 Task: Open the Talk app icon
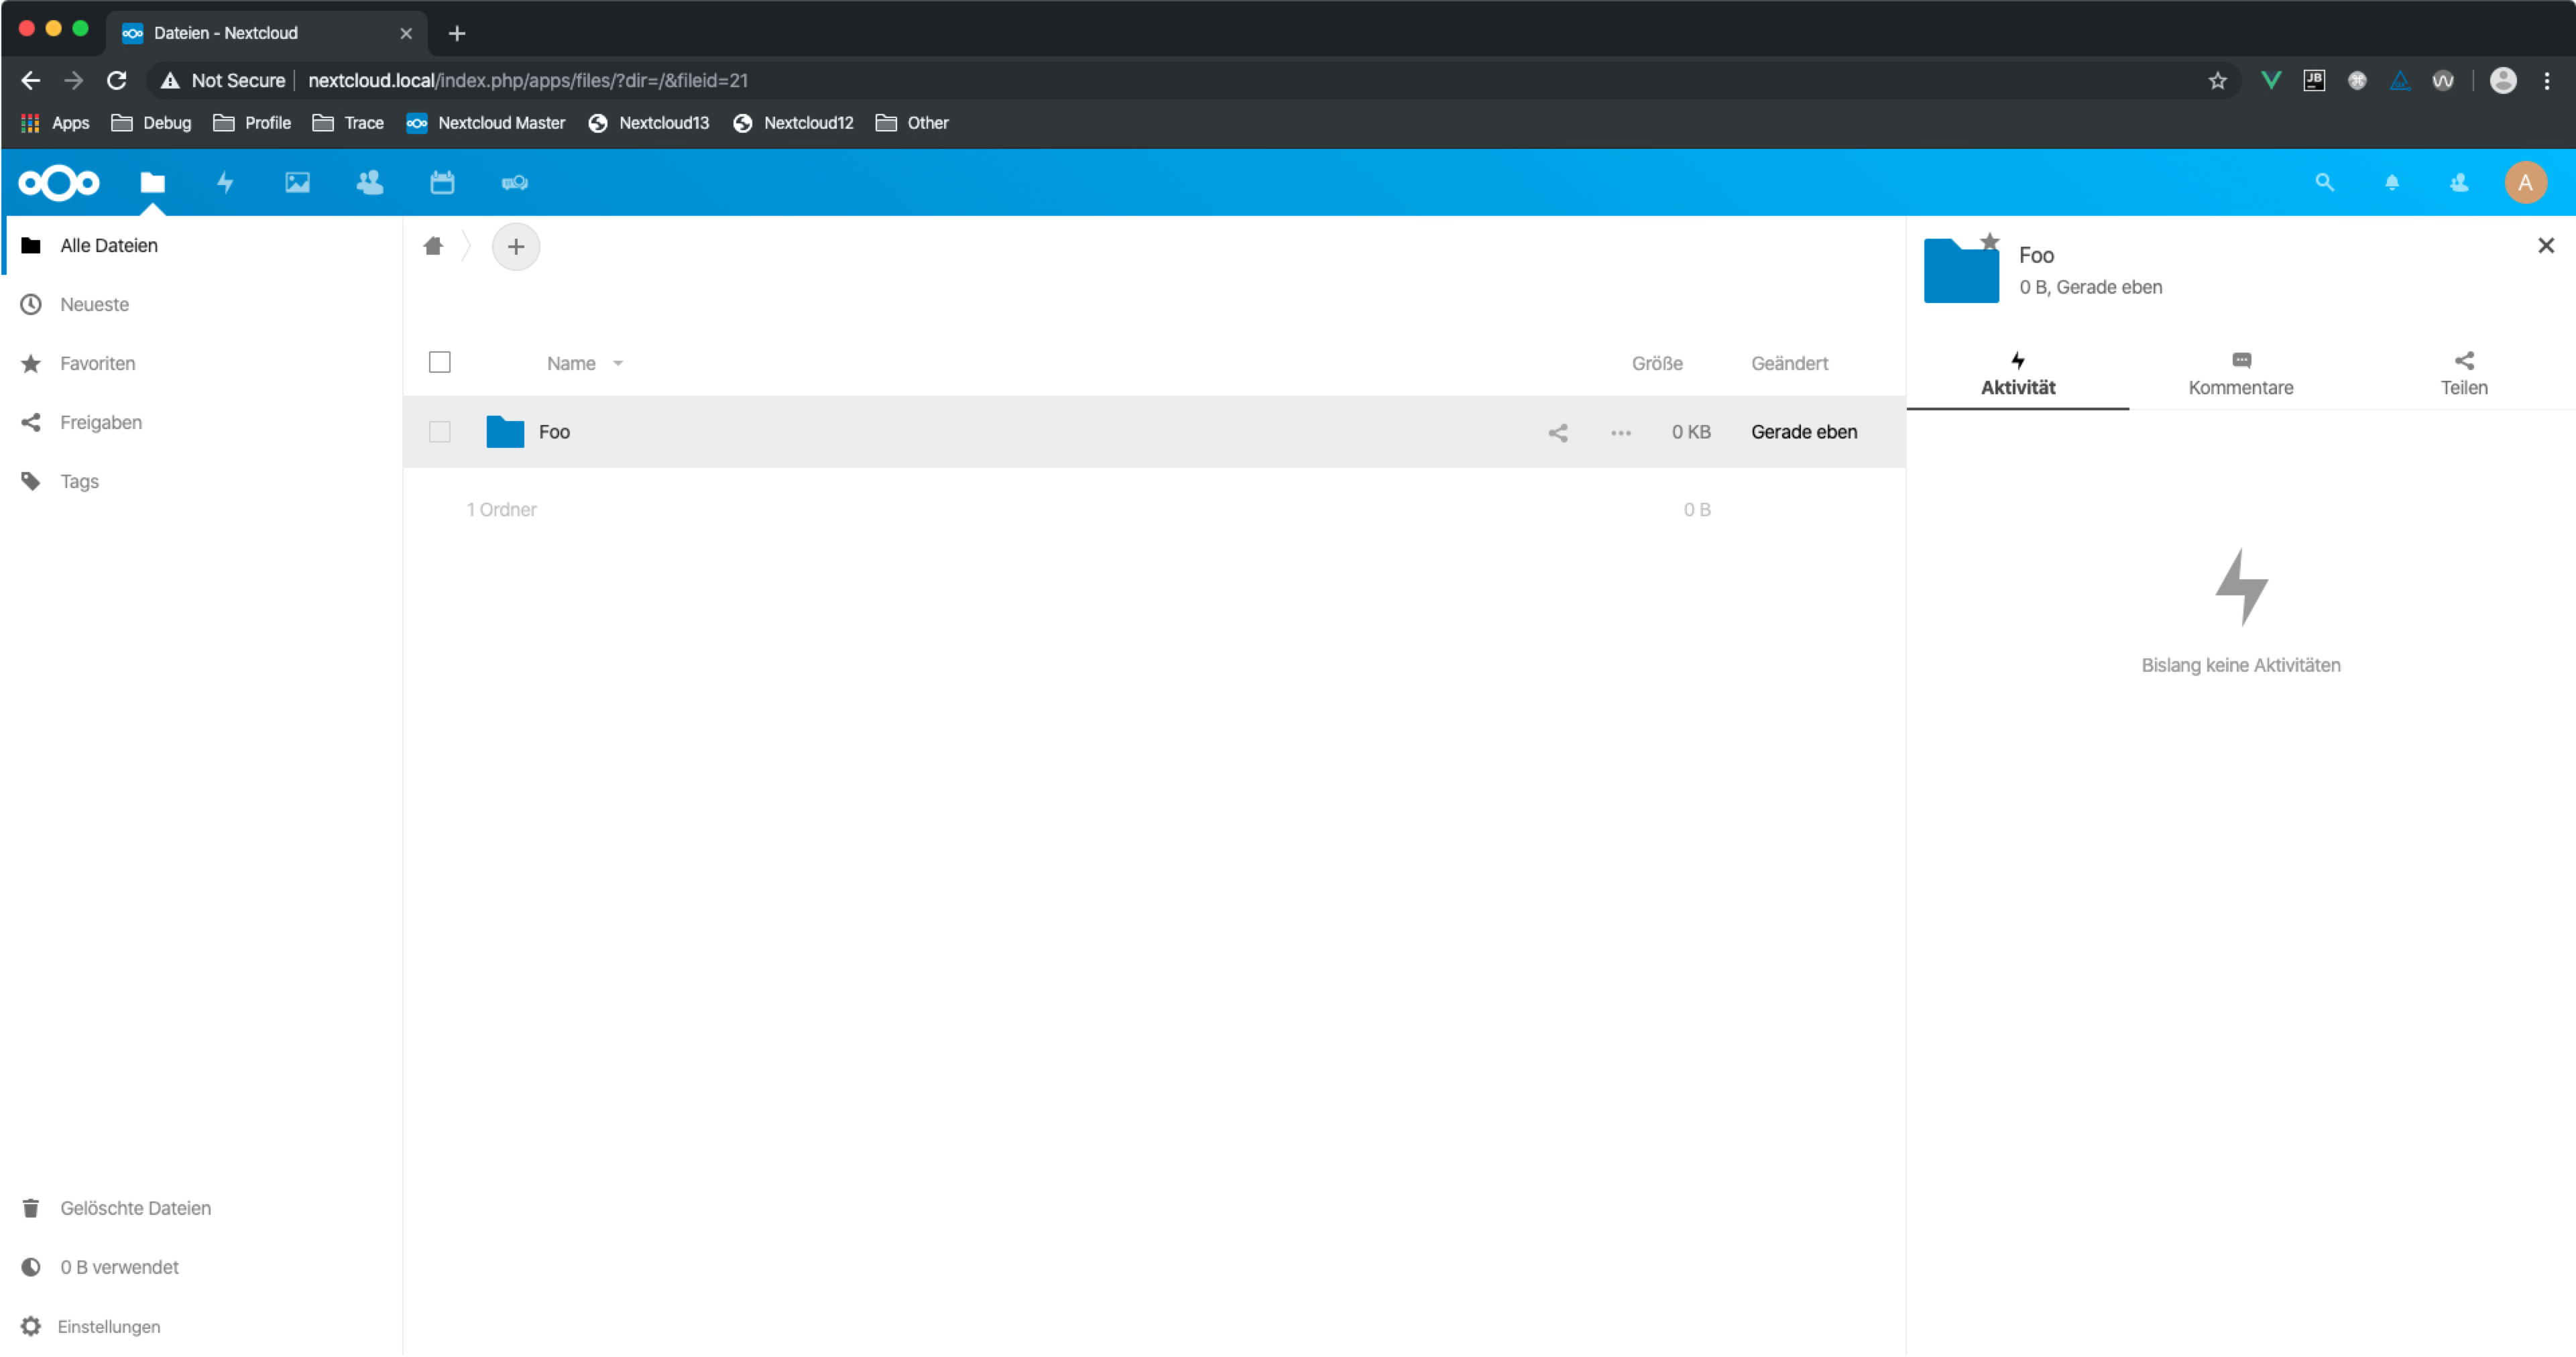(x=514, y=182)
